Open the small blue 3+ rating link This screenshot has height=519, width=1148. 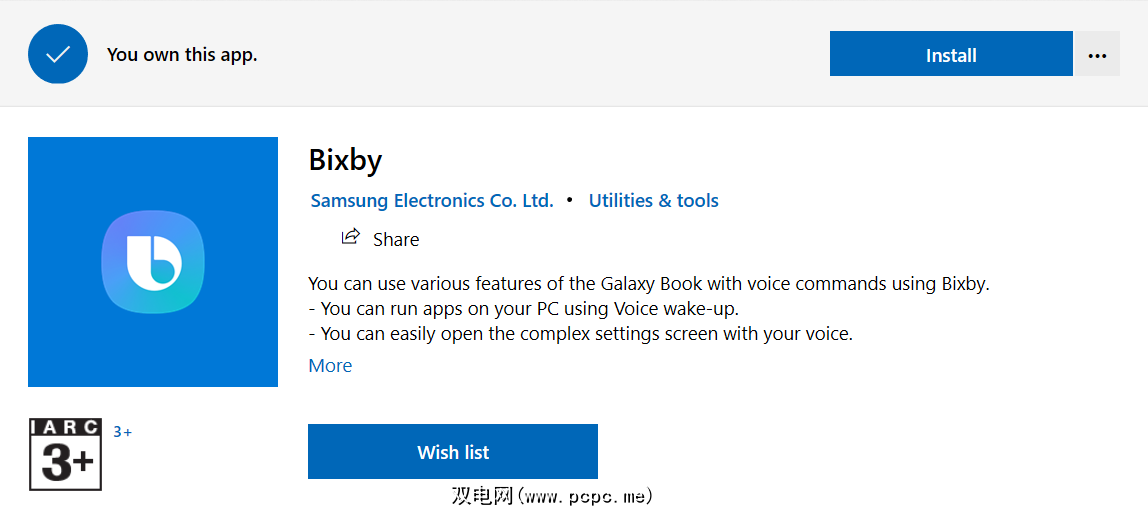(x=122, y=432)
